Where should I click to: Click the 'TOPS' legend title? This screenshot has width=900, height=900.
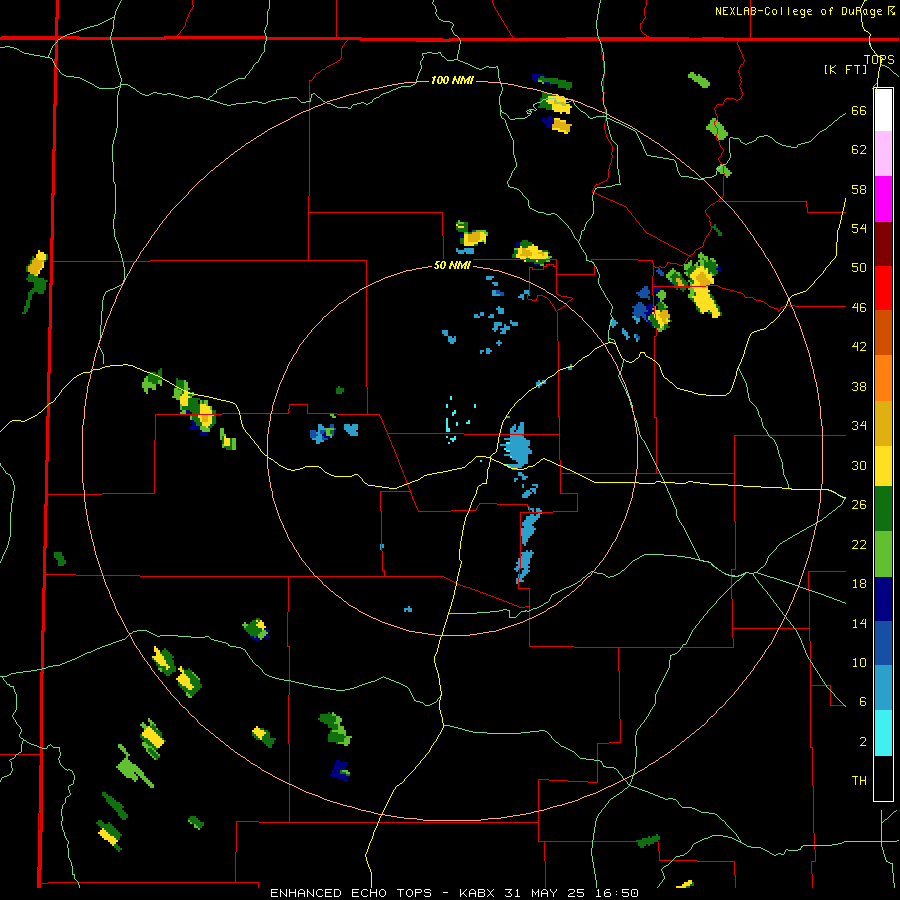coord(879,59)
